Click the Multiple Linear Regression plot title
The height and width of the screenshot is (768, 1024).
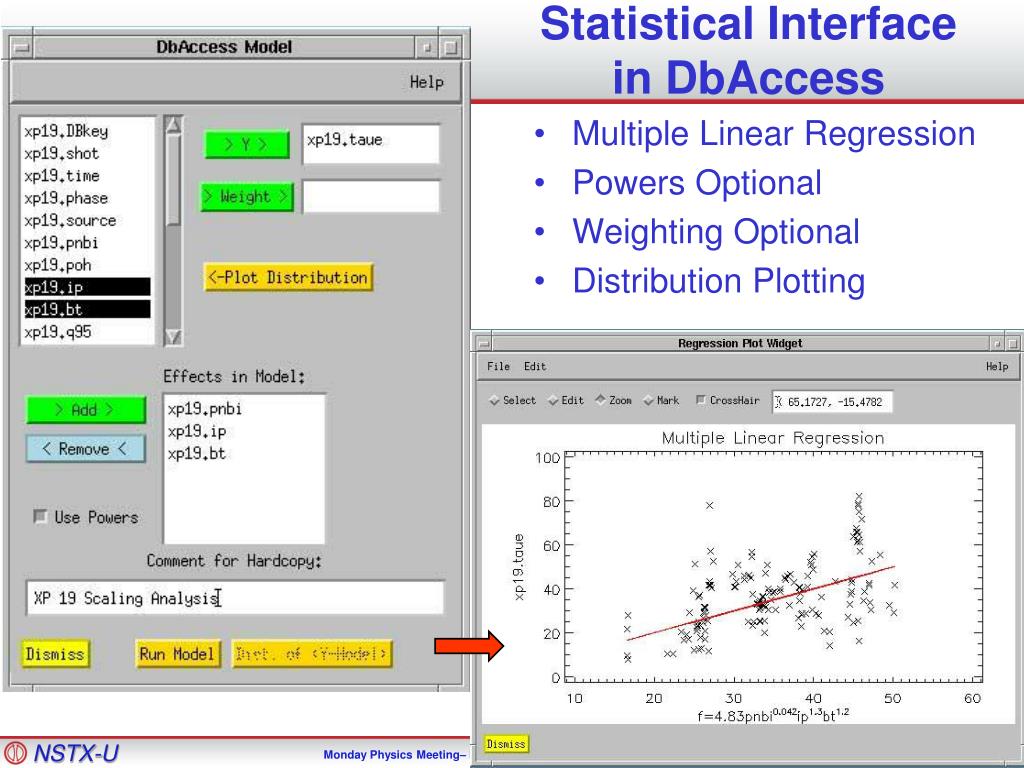pyautogui.click(x=773, y=438)
